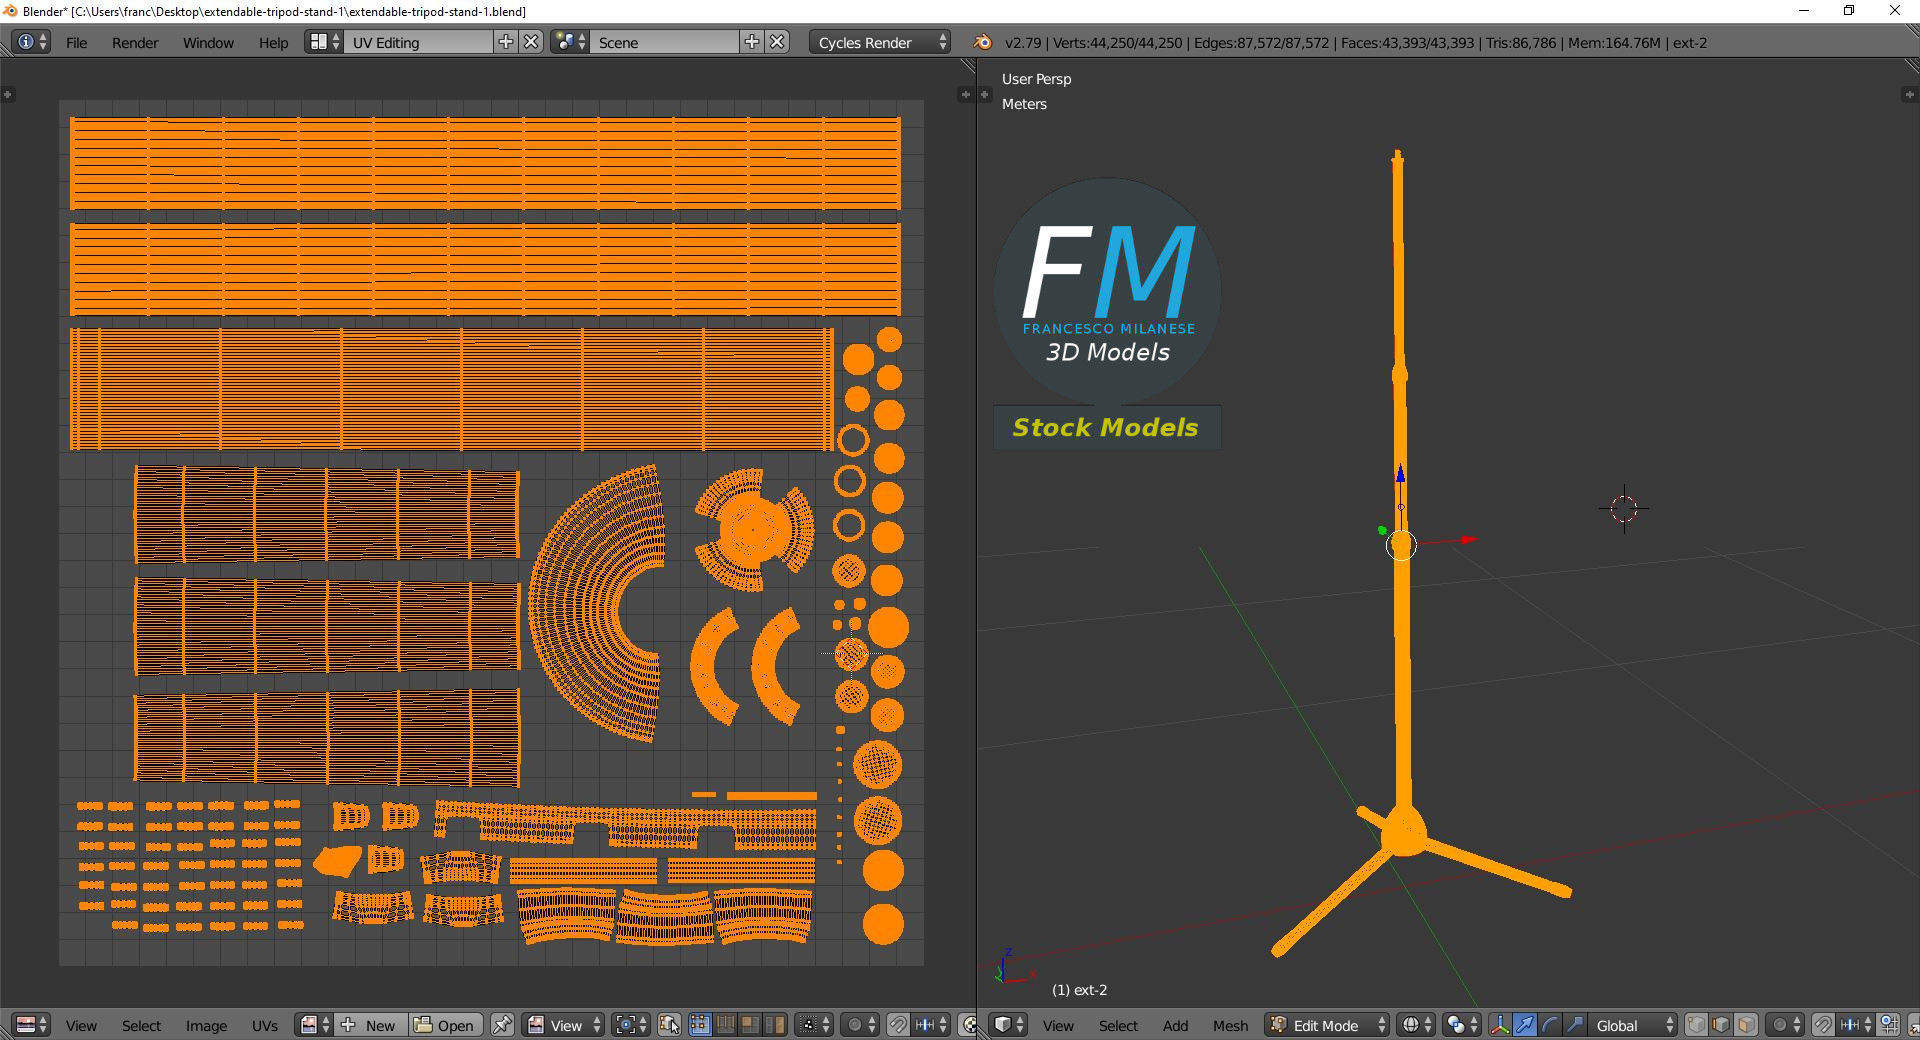1920x1040 pixels.
Task: Select UV face selection mode
Action: pos(749,1025)
